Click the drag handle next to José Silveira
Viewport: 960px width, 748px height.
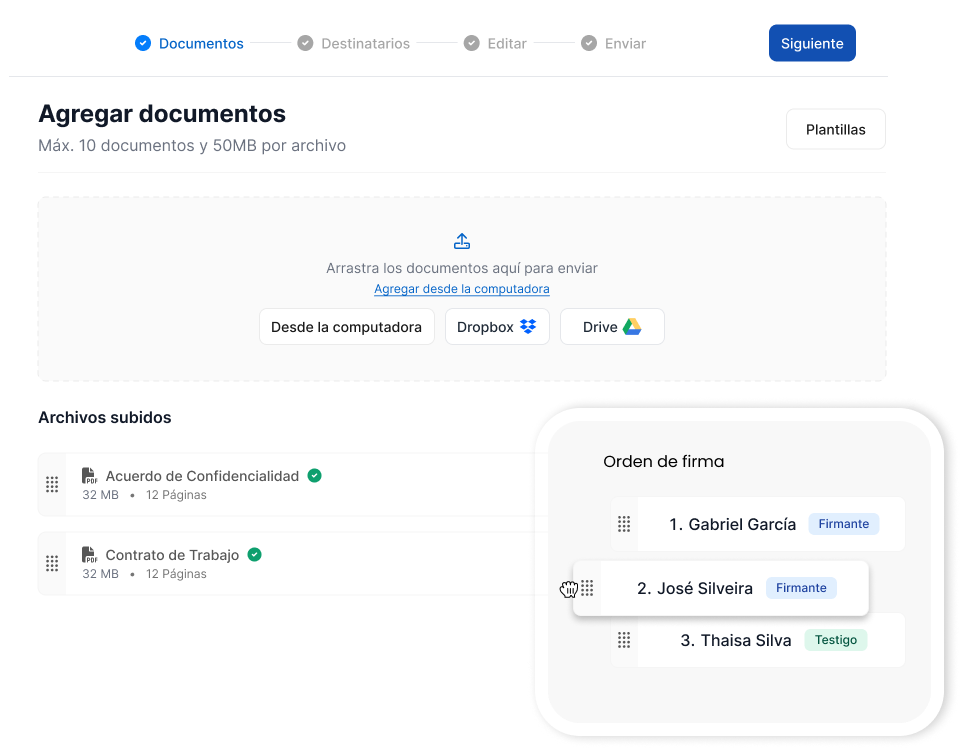[588, 588]
